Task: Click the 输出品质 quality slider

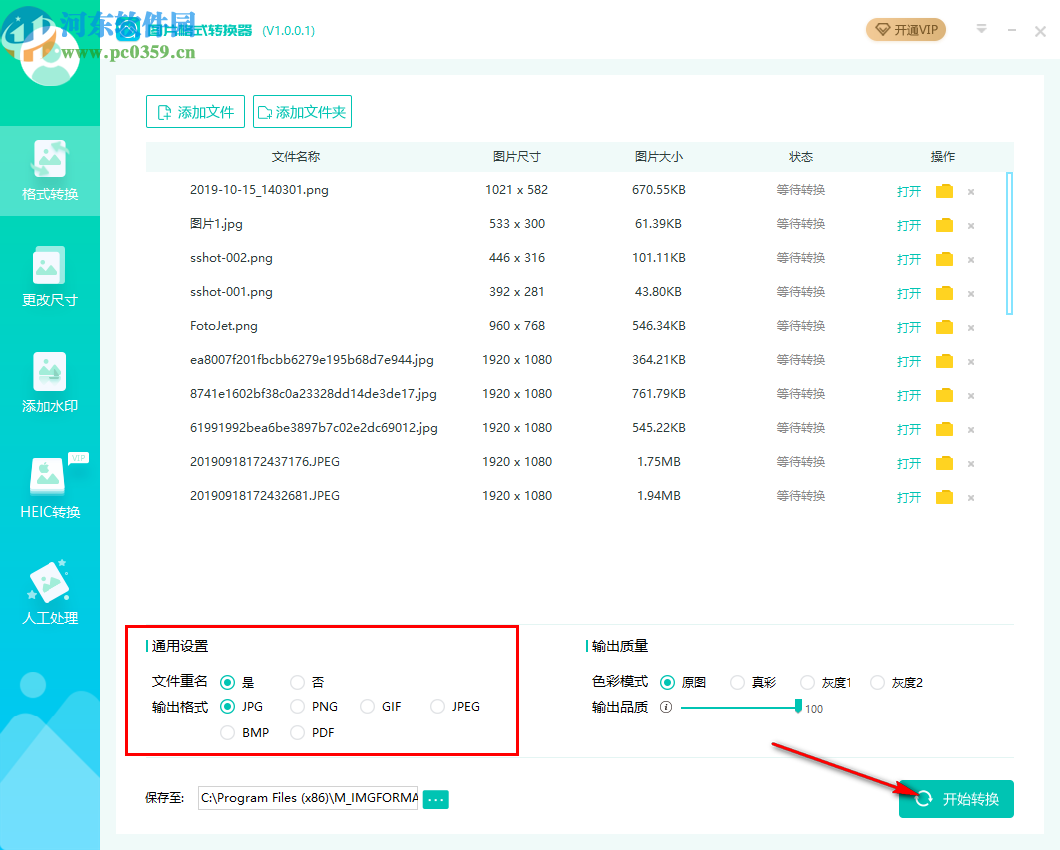Action: coord(740,707)
